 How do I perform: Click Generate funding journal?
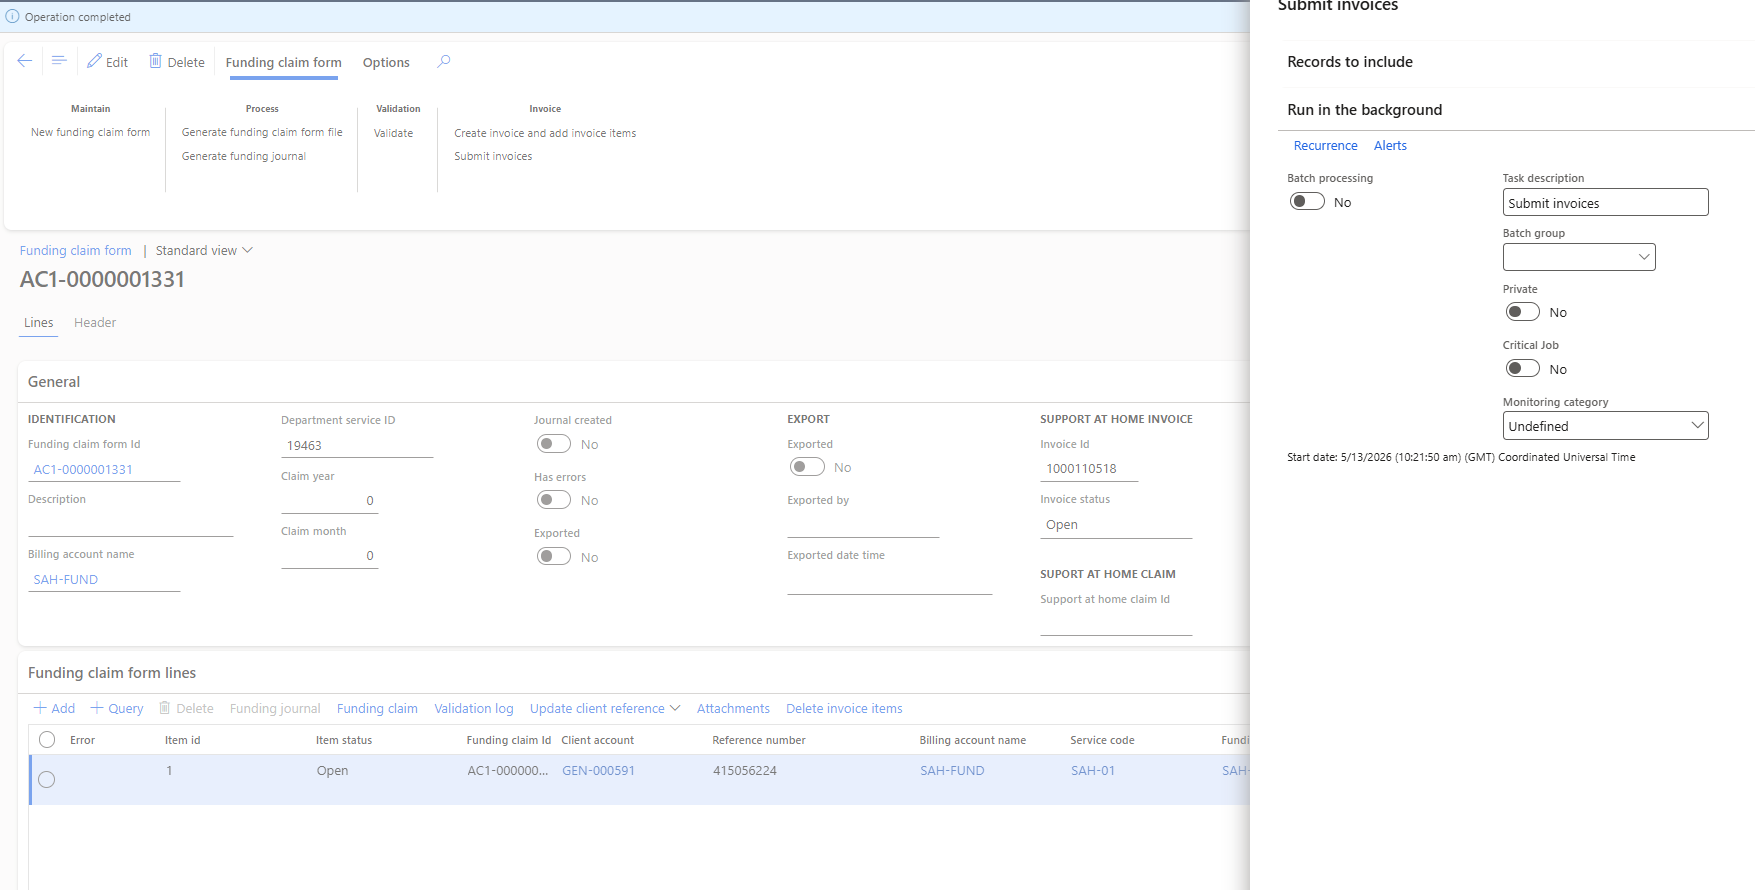244,156
